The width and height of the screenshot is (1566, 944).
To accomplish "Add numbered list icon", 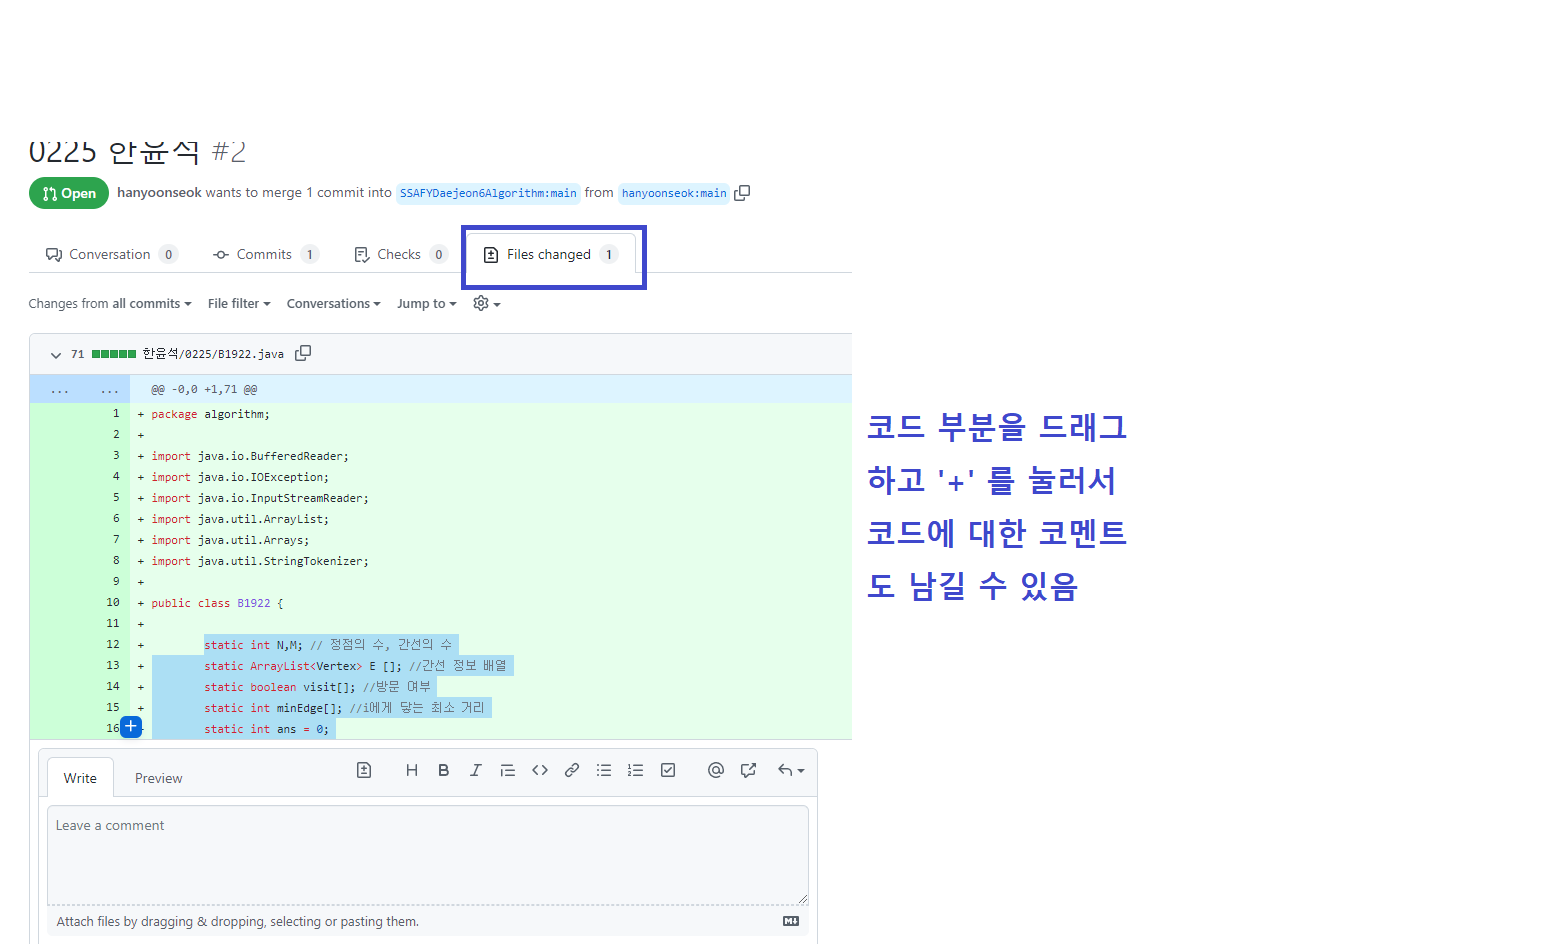I will pos(635,770).
